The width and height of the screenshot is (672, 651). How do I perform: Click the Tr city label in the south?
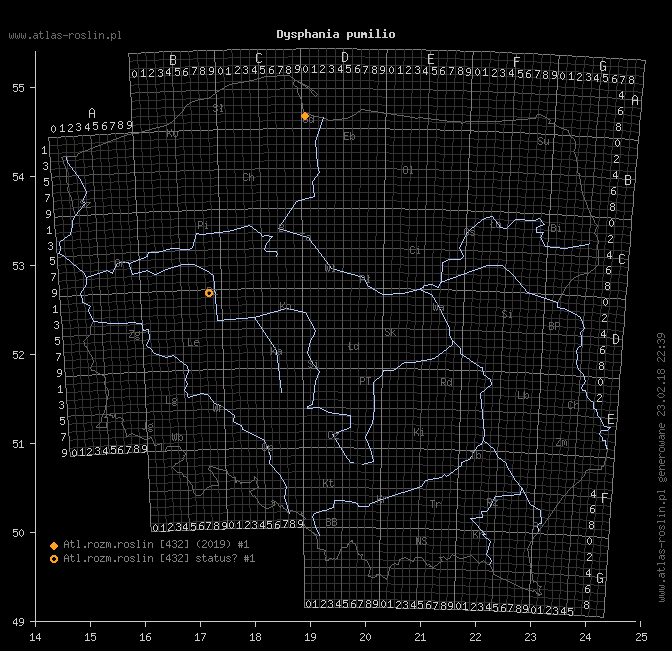coord(435,504)
